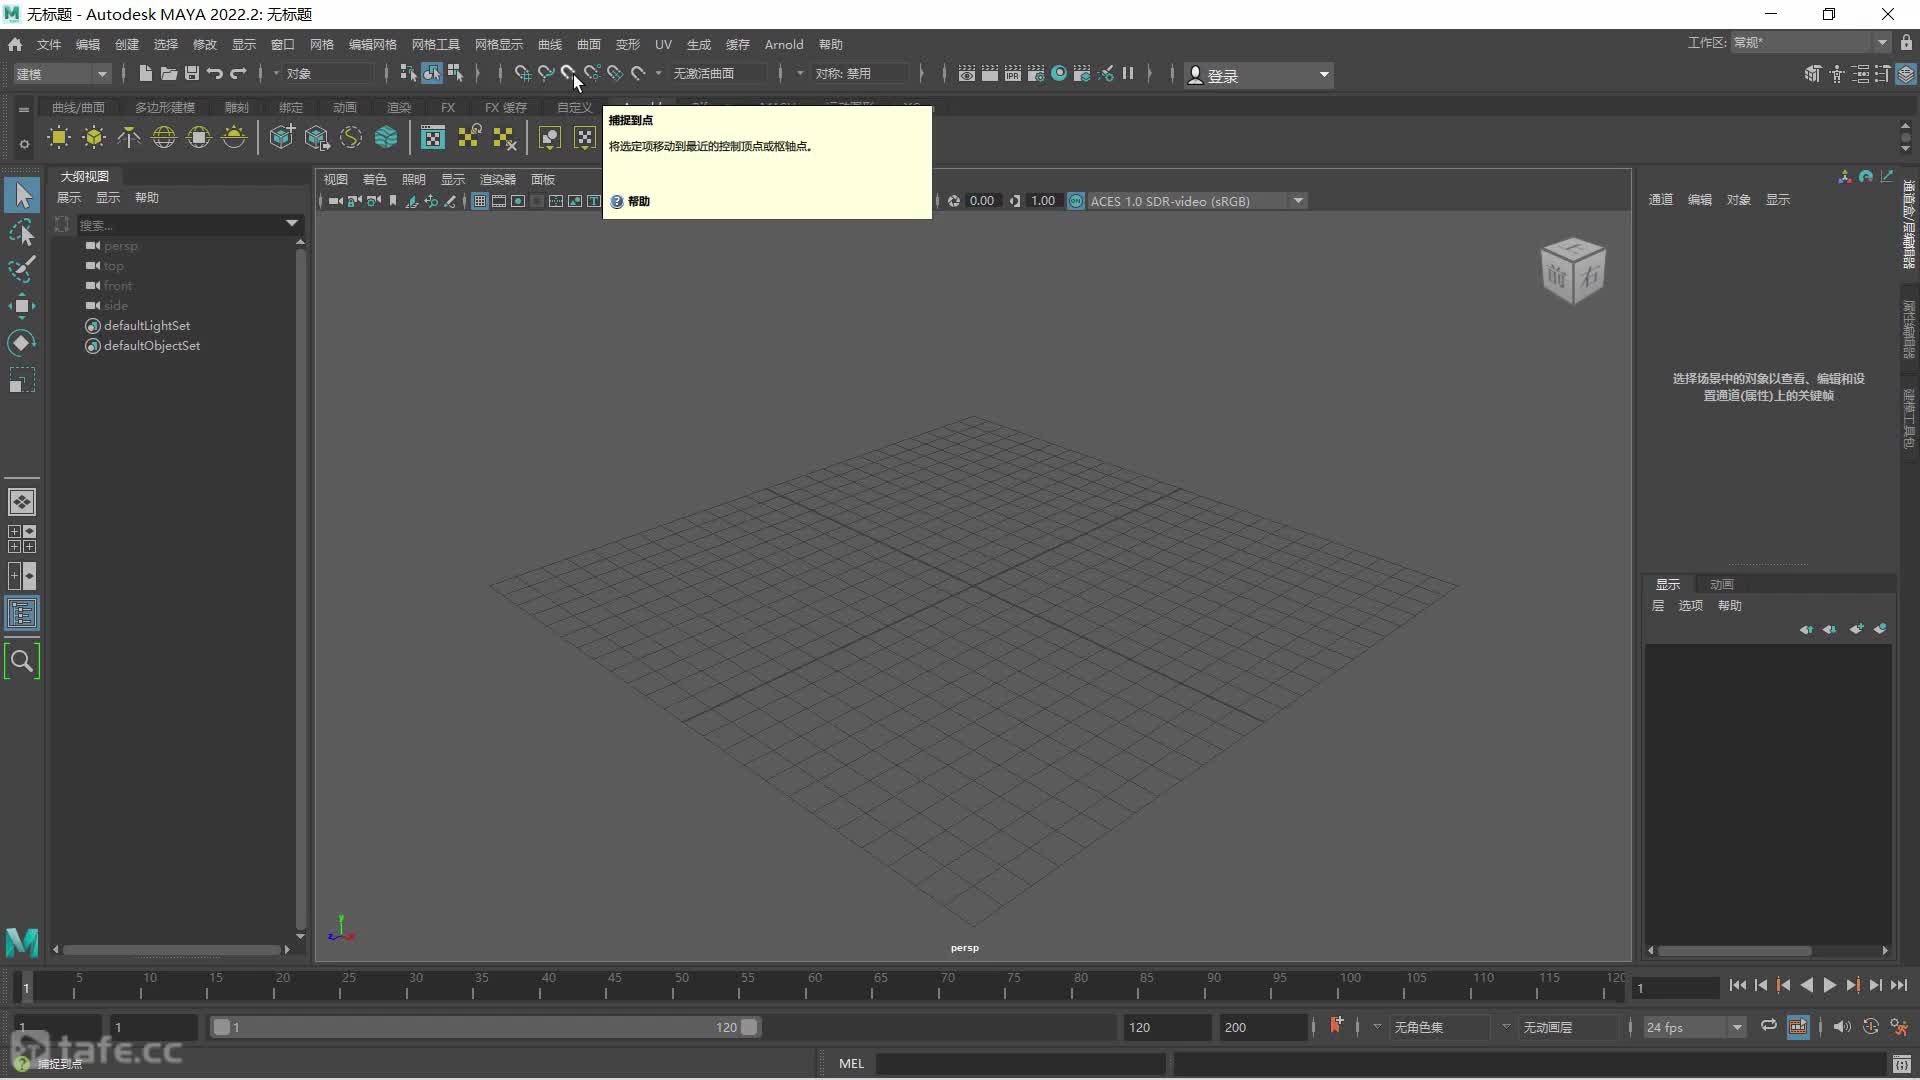This screenshot has width=1920, height=1080.
Task: Switch to four view layout
Action: click(x=22, y=539)
